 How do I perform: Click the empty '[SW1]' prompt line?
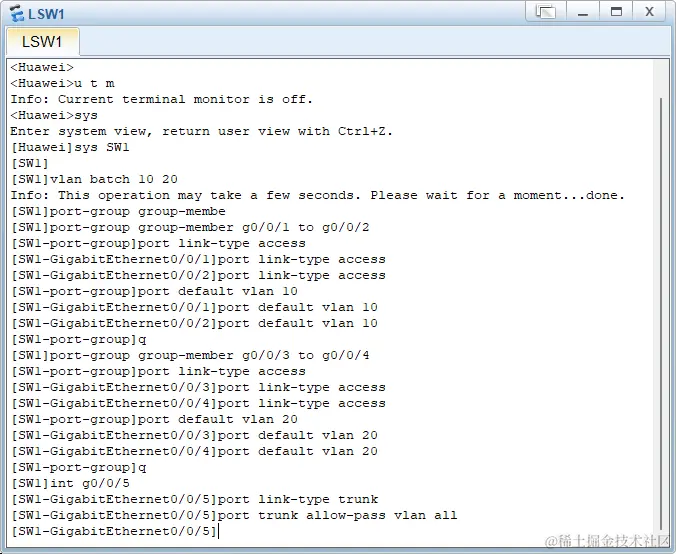[x=29, y=163]
